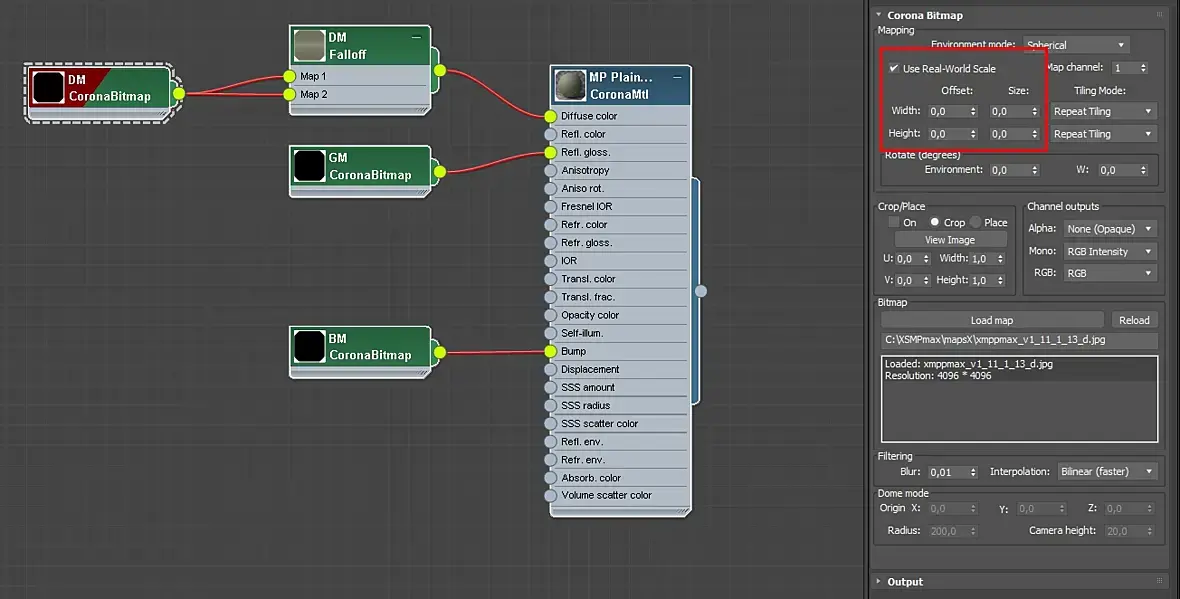Image resolution: width=1180 pixels, height=599 pixels.
Task: Click the Refr. color input socket
Action: click(551, 224)
